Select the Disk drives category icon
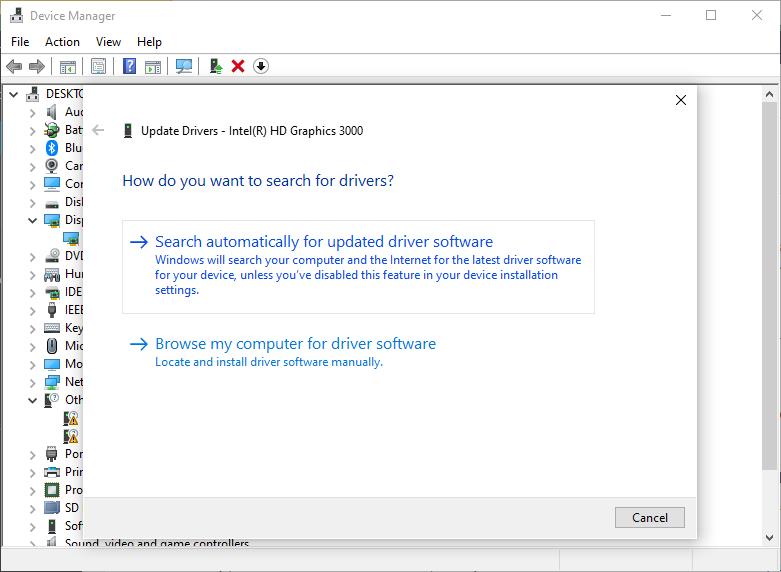 click(52, 203)
